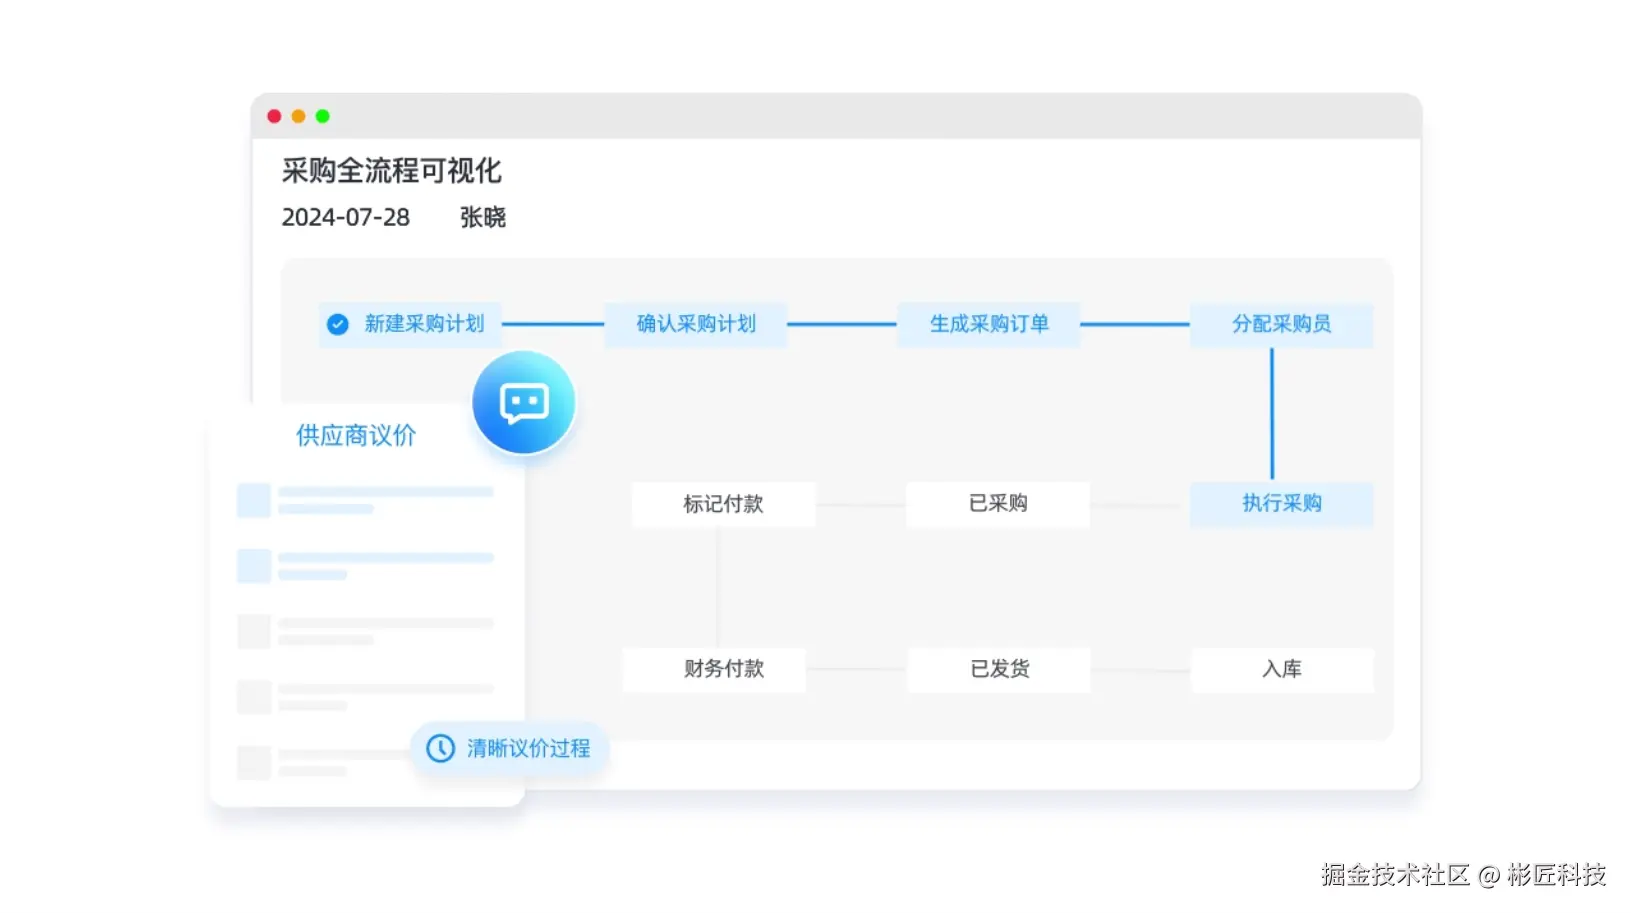Screen dimensions: 1631x913
Task: Click the chat bubble icon near 供应商议价
Action: [523, 402]
